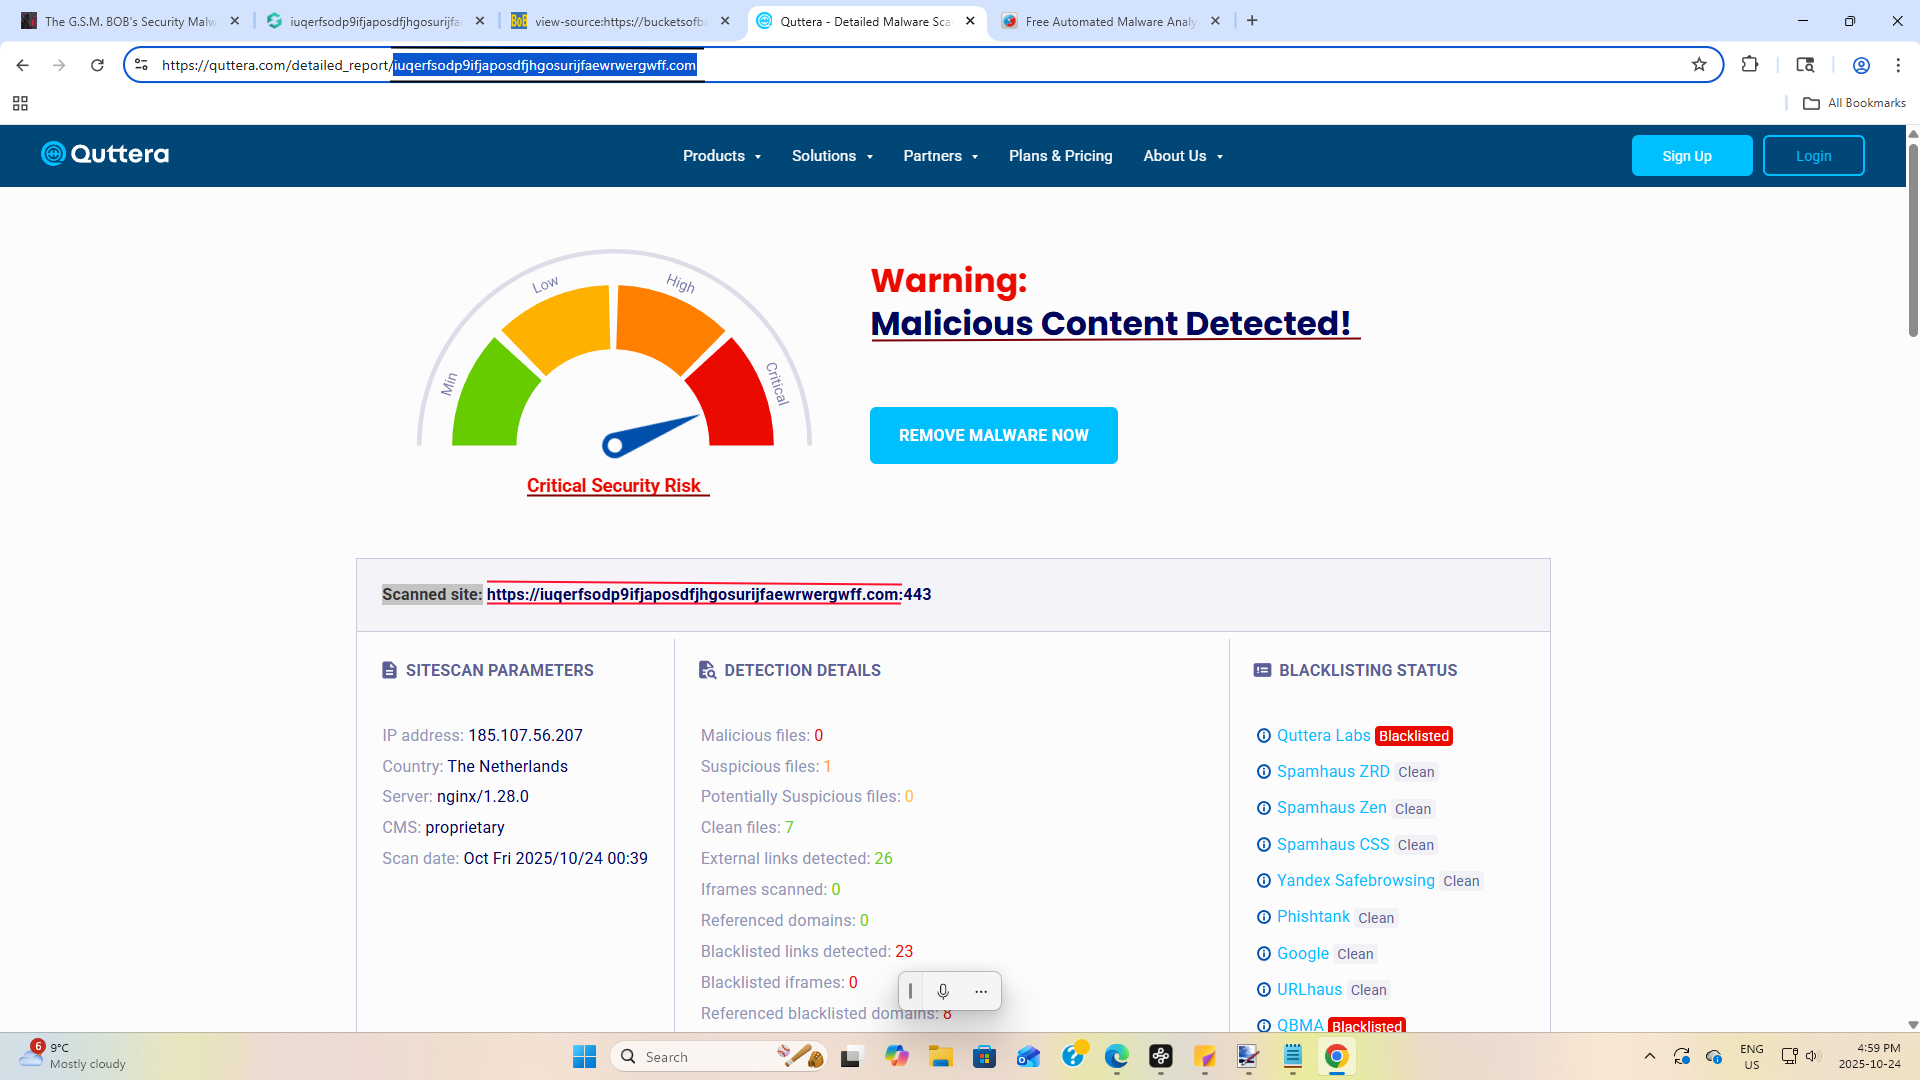Expand the About Us dropdown menu
Viewport: 1920px width, 1080px height.
pyautogui.click(x=1183, y=156)
